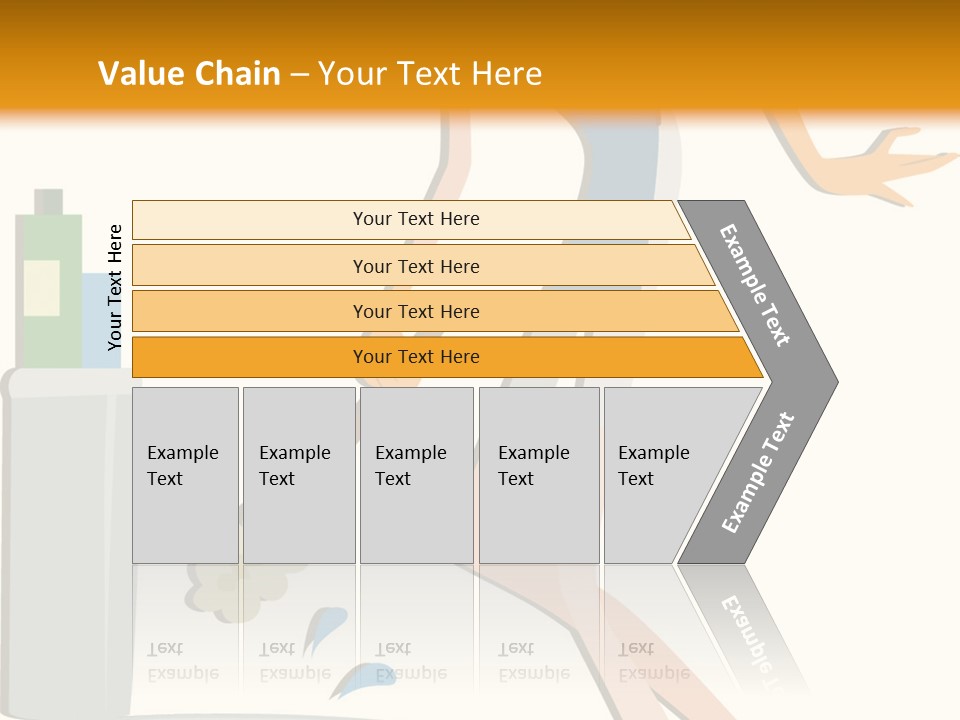The image size is (960, 720).
Task: Select the first gray Example Text box
Action: point(185,475)
